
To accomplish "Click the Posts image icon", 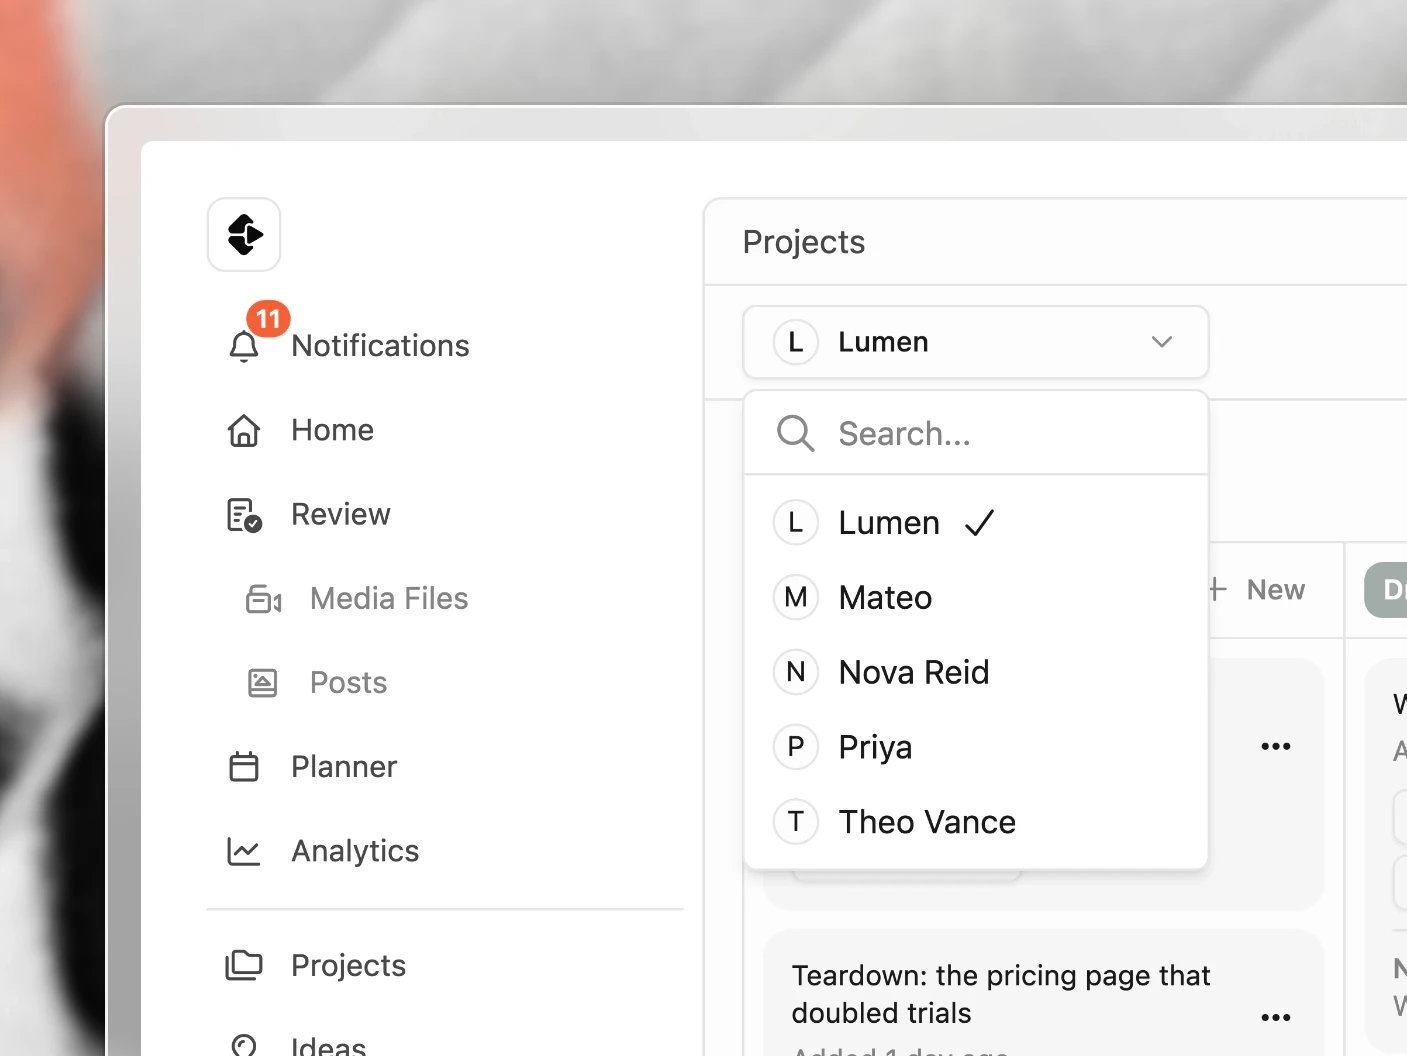I will 263,683.
